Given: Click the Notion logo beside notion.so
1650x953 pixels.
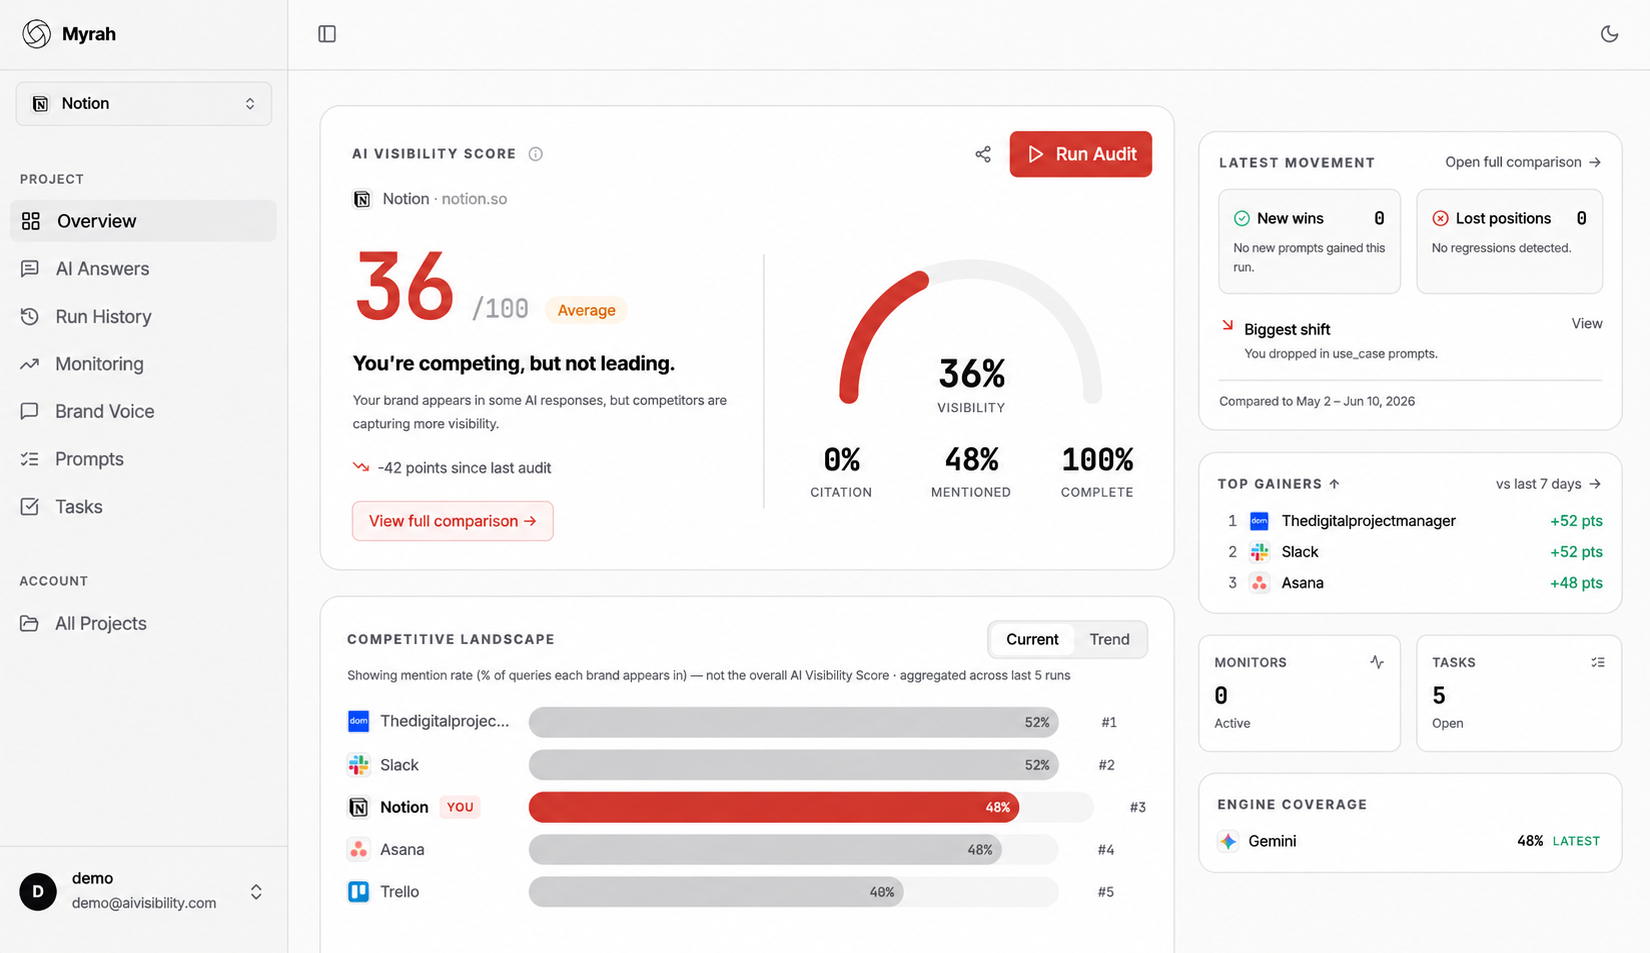Looking at the screenshot, I should coord(362,199).
